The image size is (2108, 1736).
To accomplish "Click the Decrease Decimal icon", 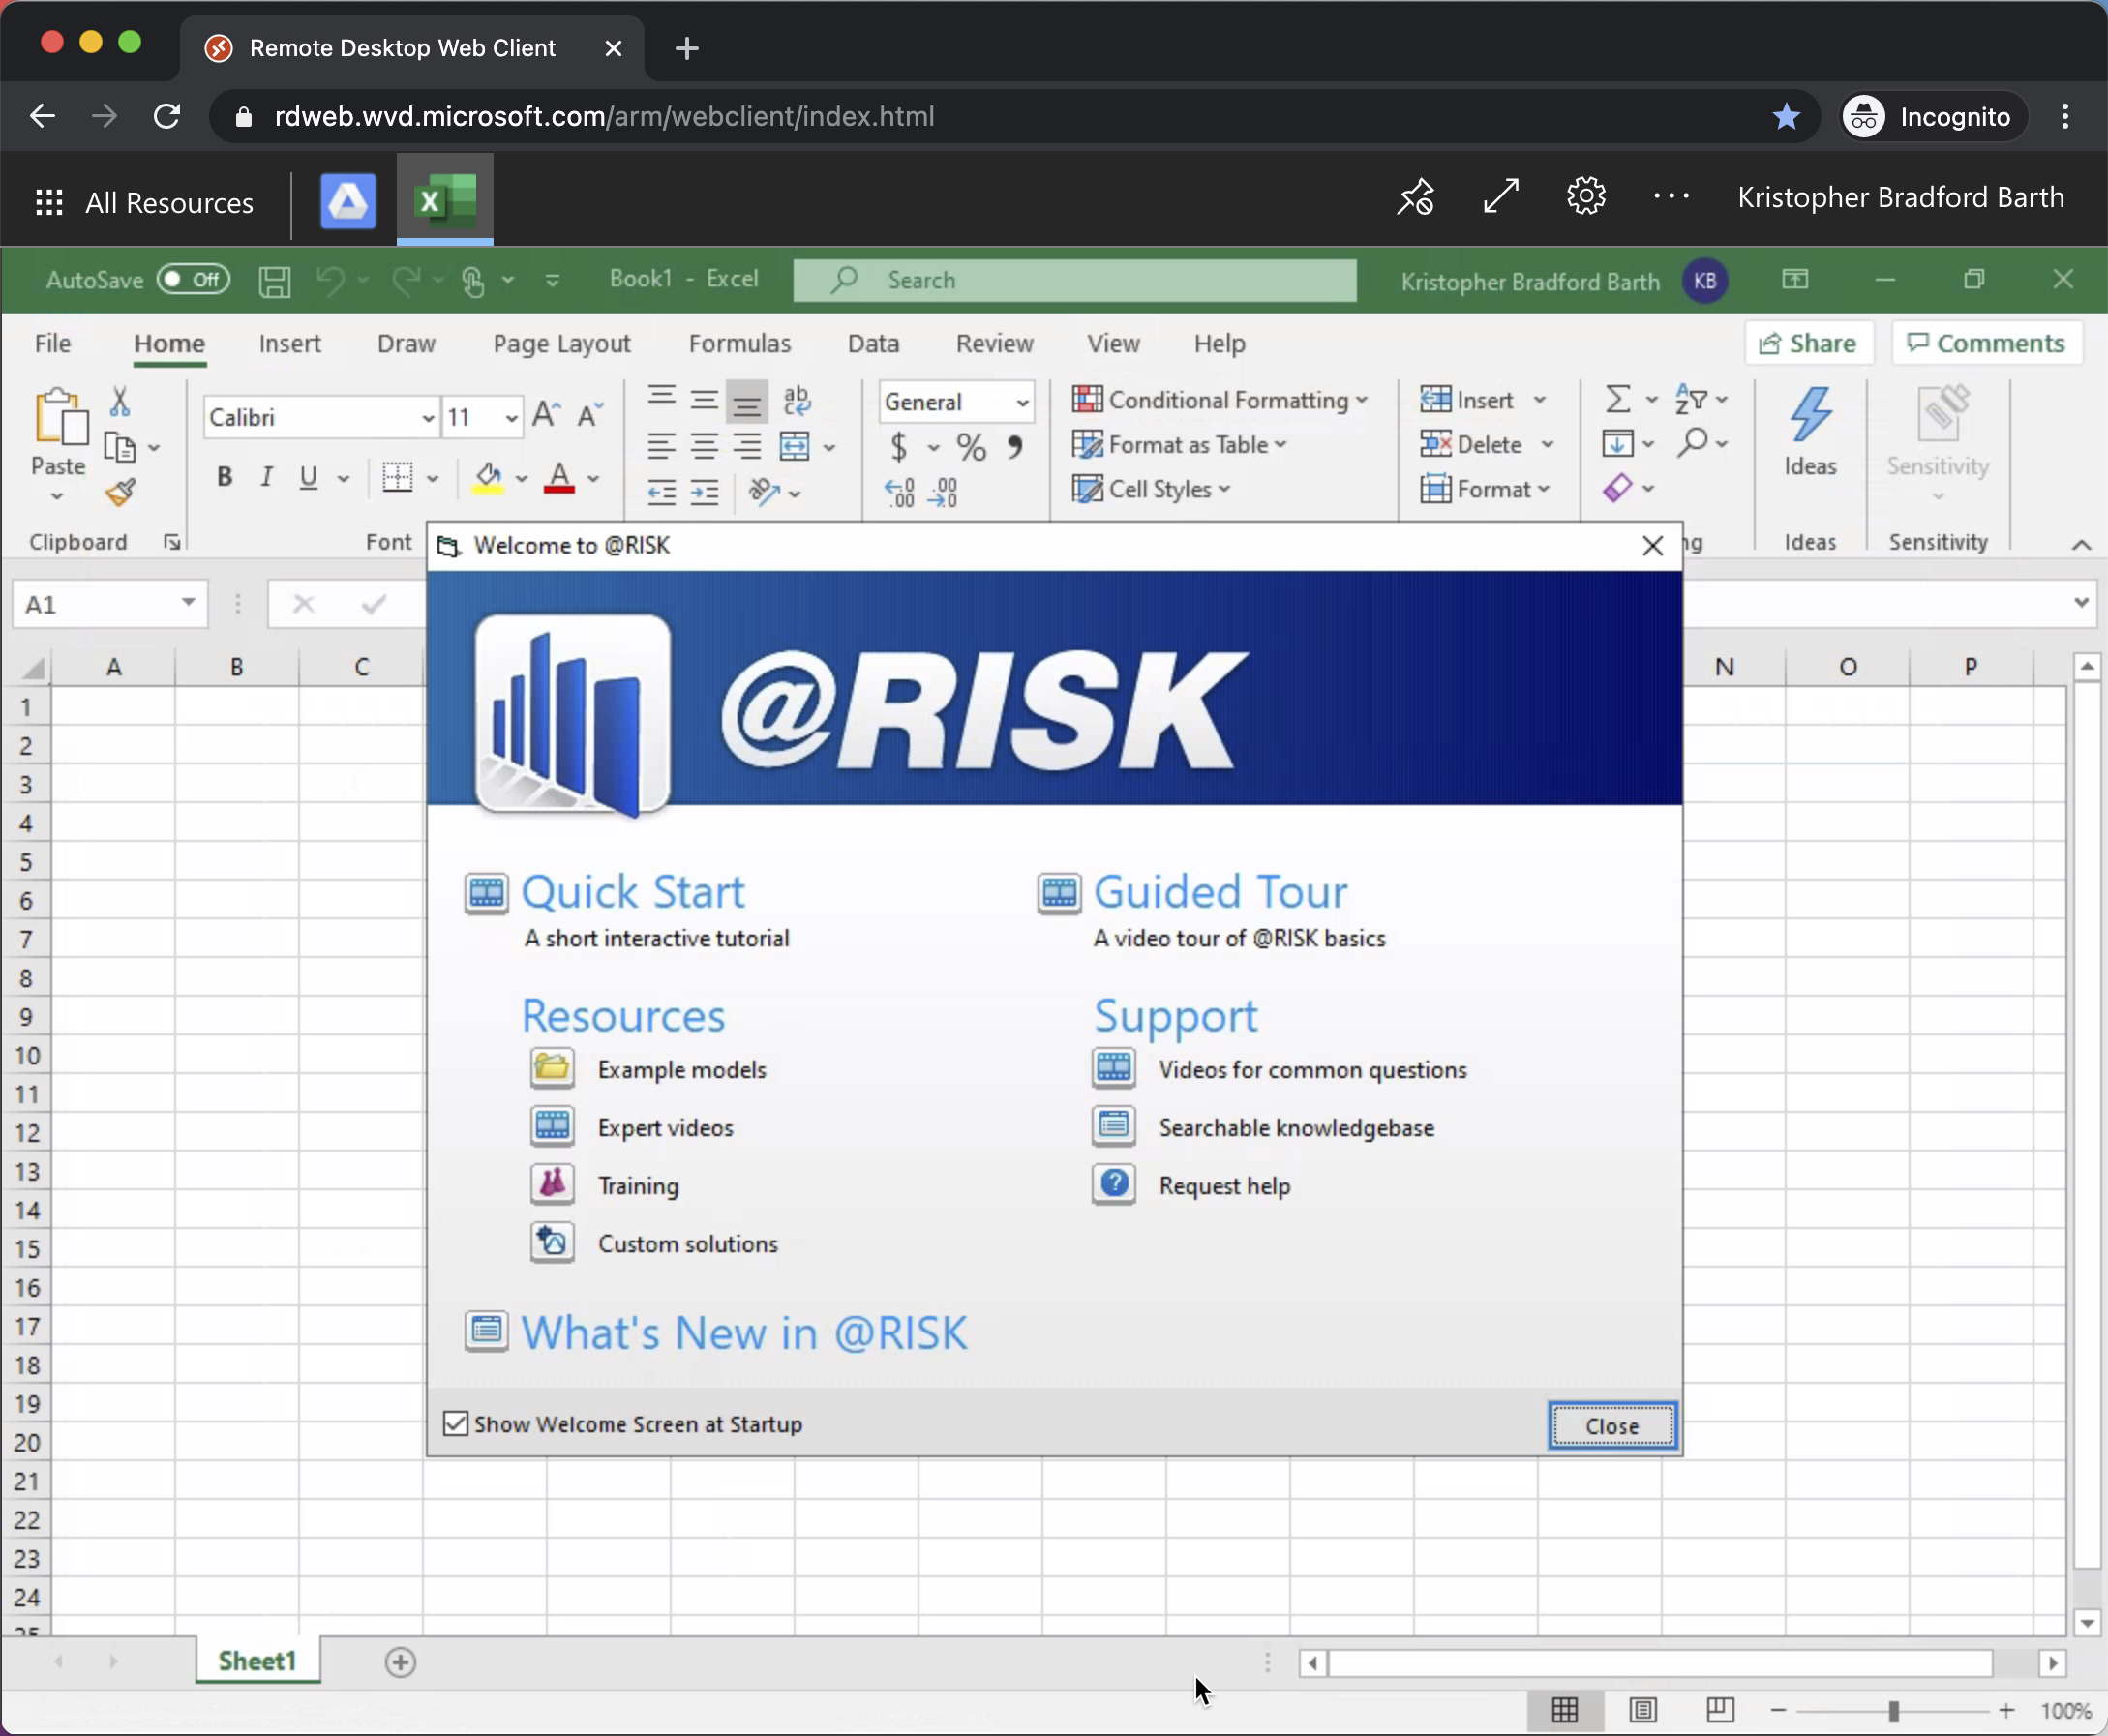I will click(x=943, y=492).
